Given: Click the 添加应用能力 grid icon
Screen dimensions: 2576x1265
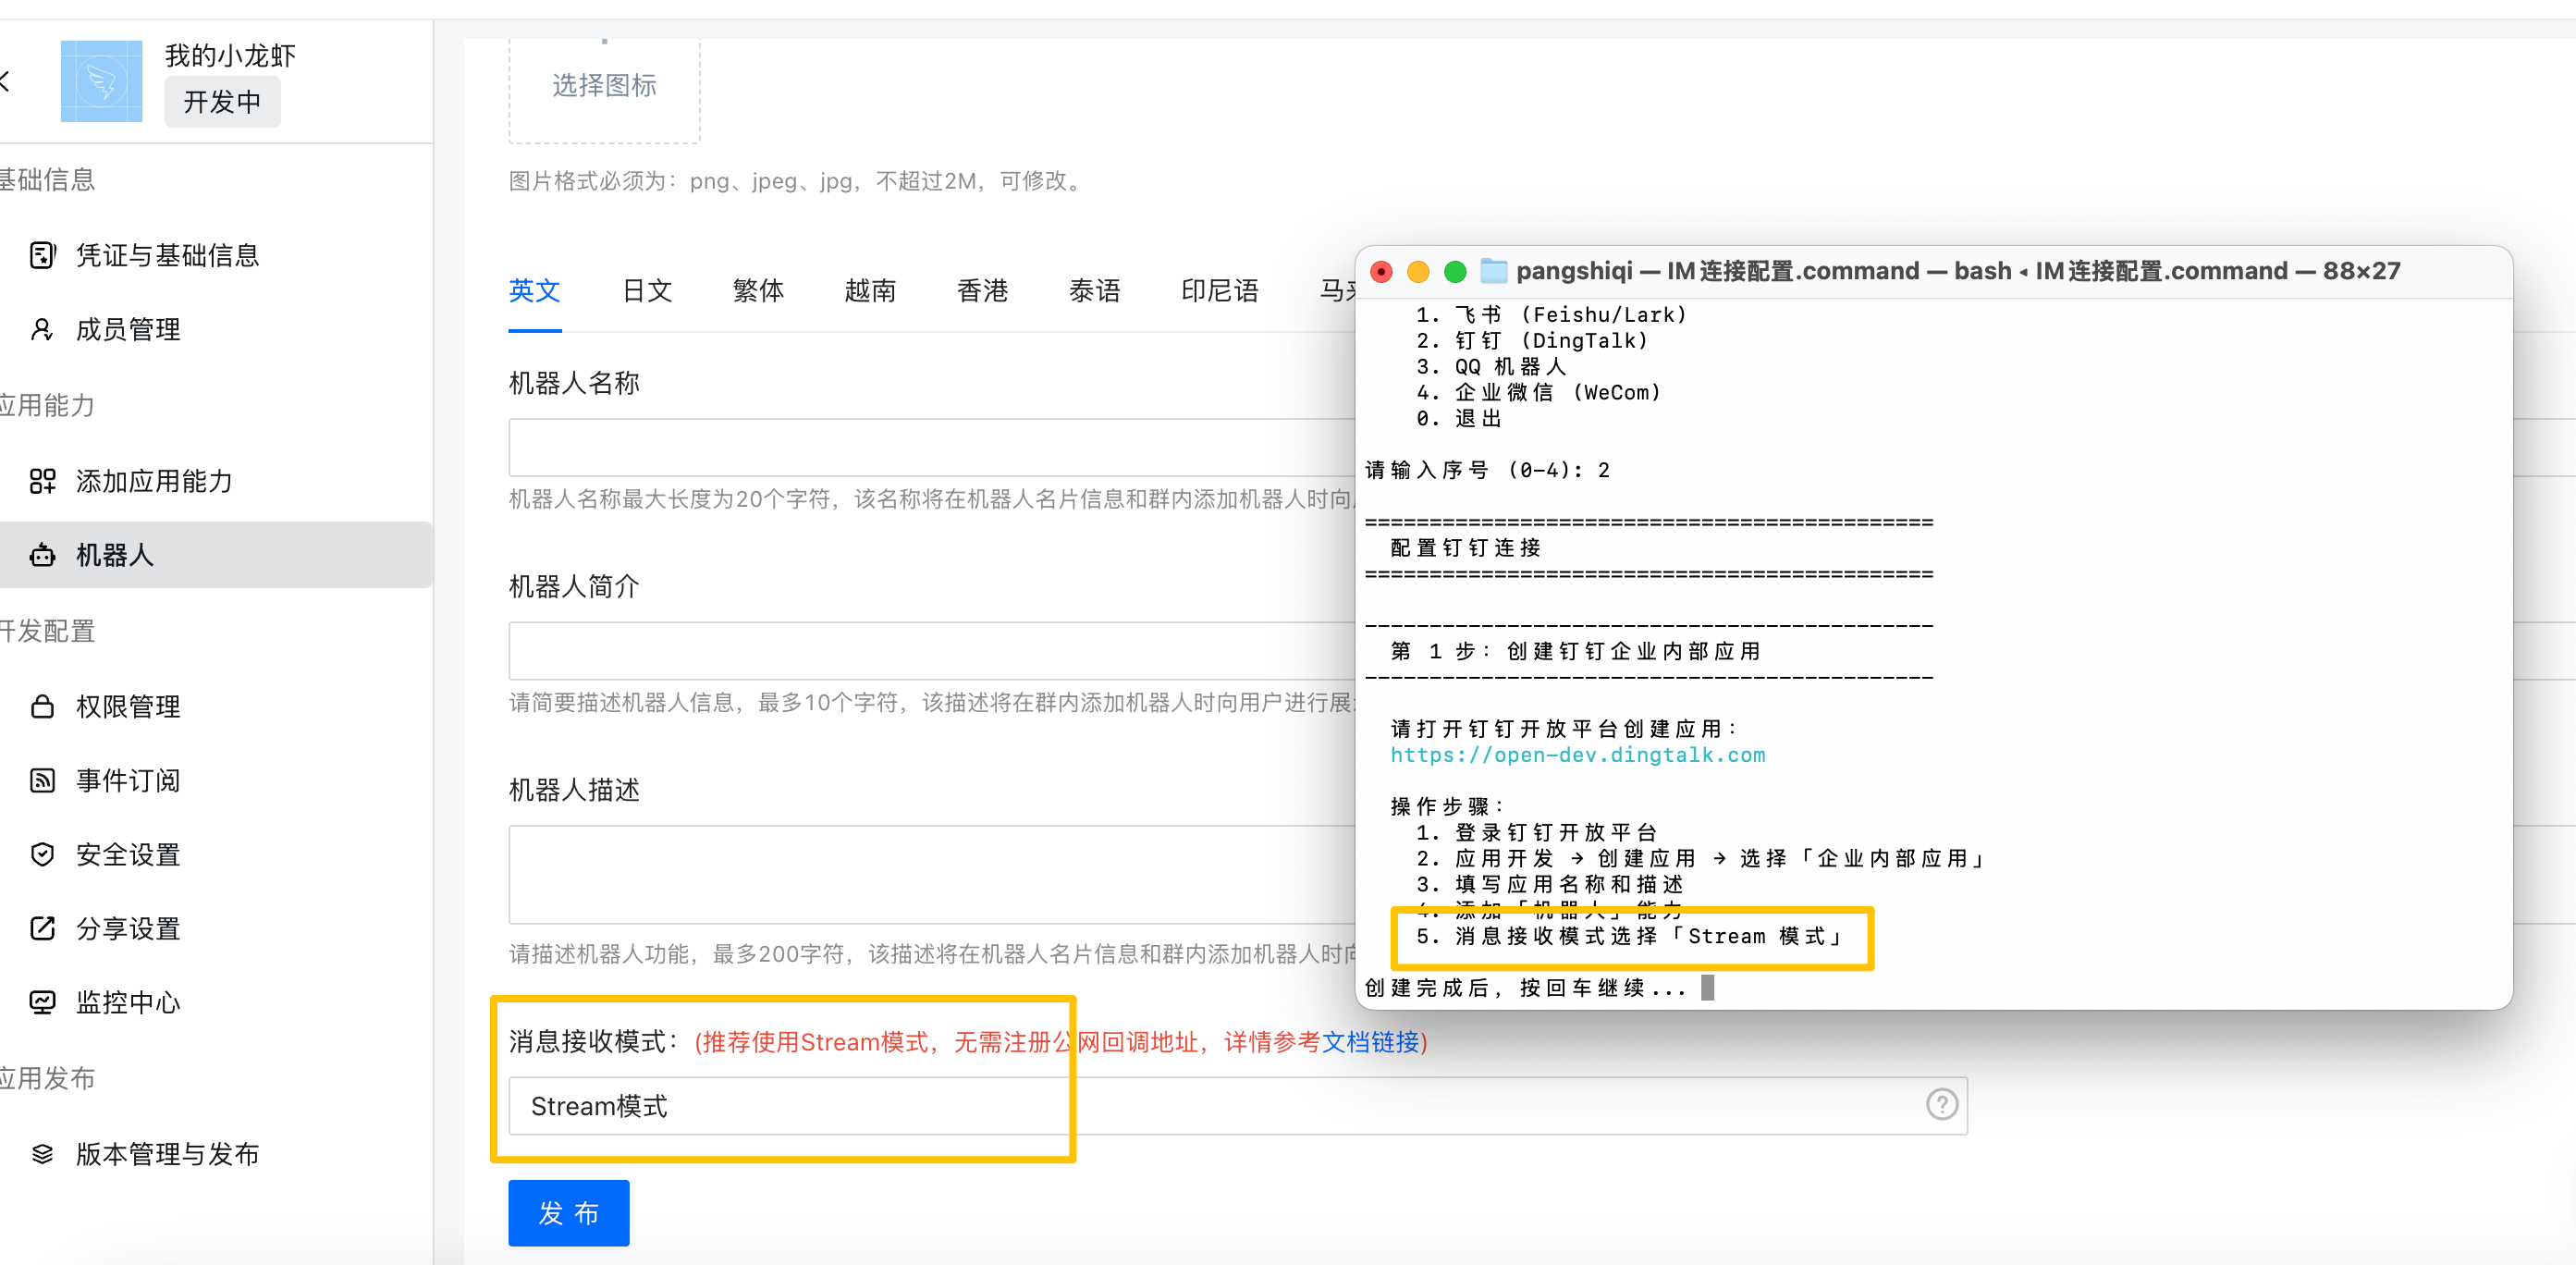Looking at the screenshot, I should pyautogui.click(x=42, y=481).
